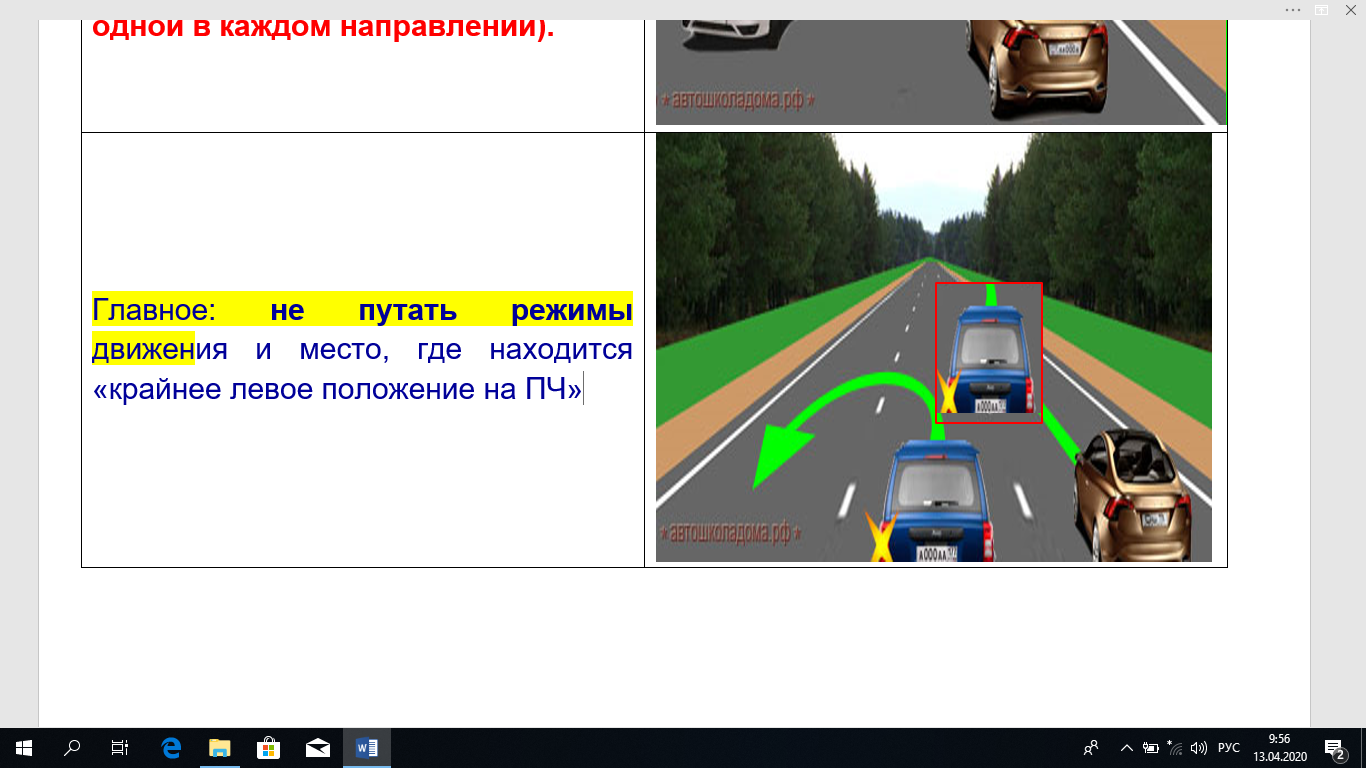Open File Explorer from taskbar
Image resolution: width=1366 pixels, height=768 pixels.
220,747
